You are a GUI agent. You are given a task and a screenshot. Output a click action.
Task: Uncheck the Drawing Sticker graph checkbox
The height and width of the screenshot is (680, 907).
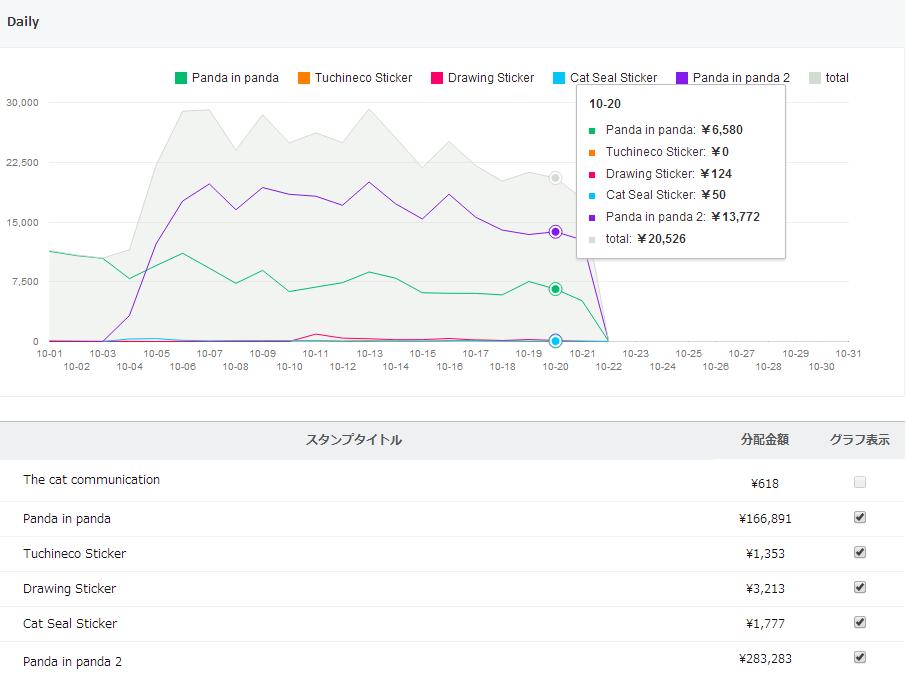(x=860, y=587)
